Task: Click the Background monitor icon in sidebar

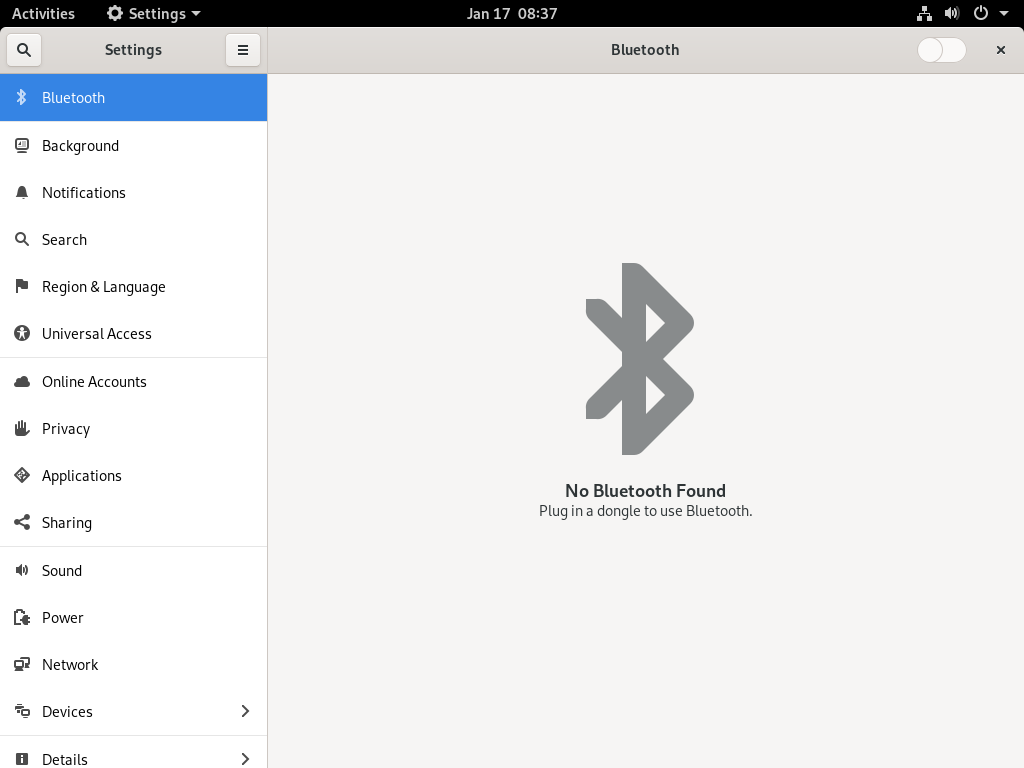Action: (22, 146)
